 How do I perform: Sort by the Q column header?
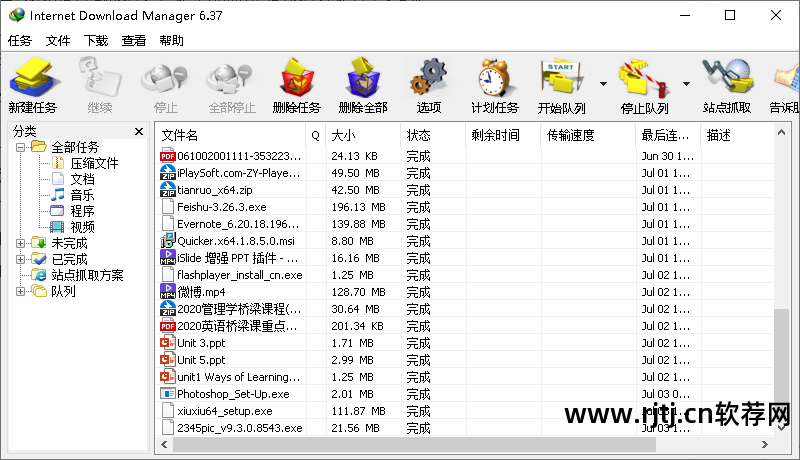tap(315, 135)
